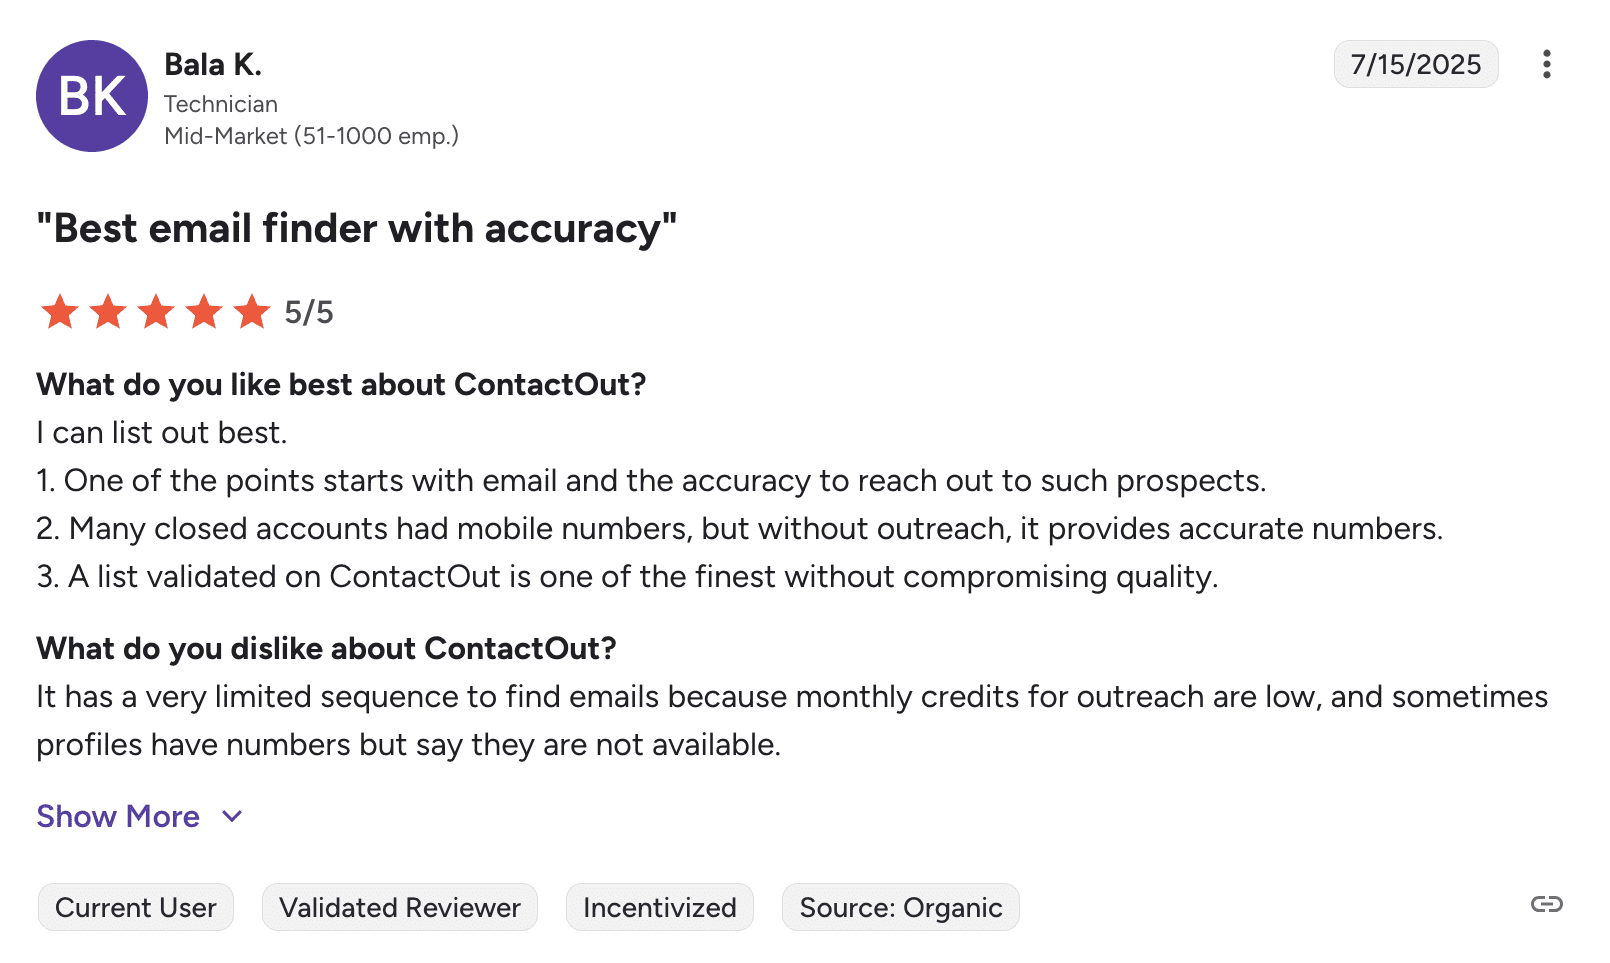Viewport: 1610px width, 963px height.
Task: Expand the review using the Show More chevron
Action: [232, 817]
